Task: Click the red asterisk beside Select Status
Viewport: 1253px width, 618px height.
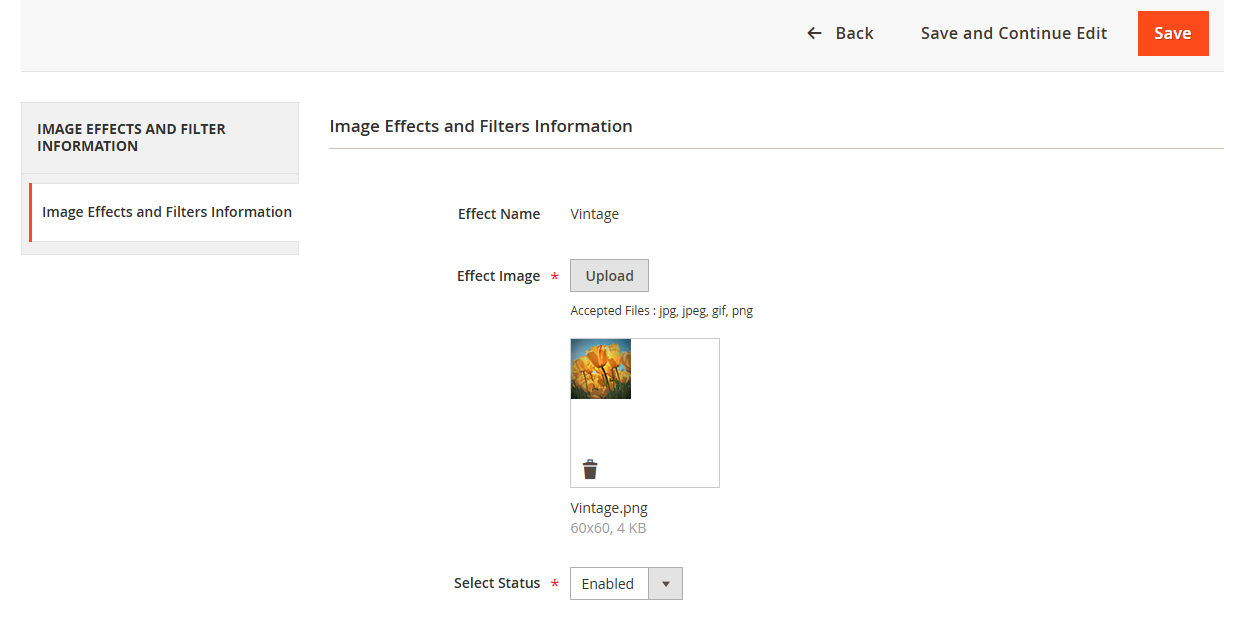Action: (554, 584)
